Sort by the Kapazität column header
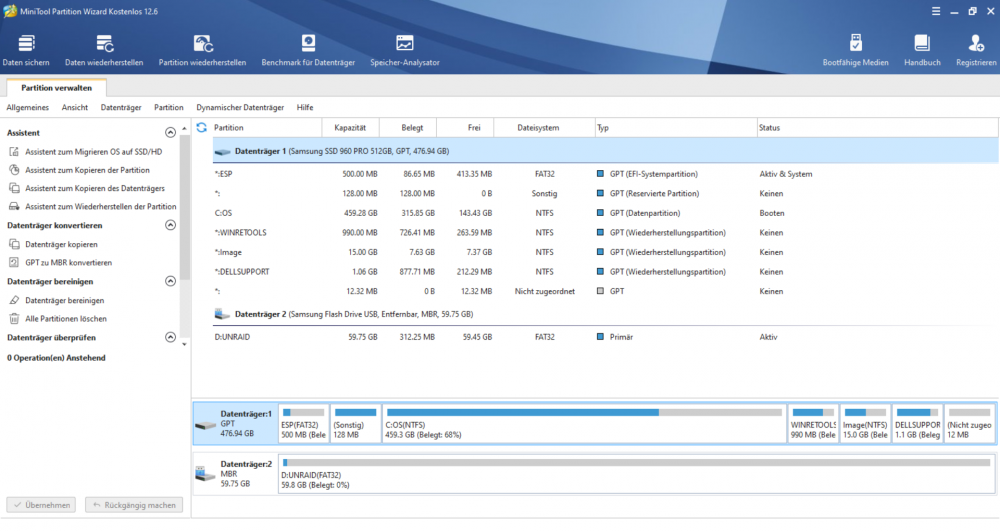The height and width of the screenshot is (531, 1000). 350,127
